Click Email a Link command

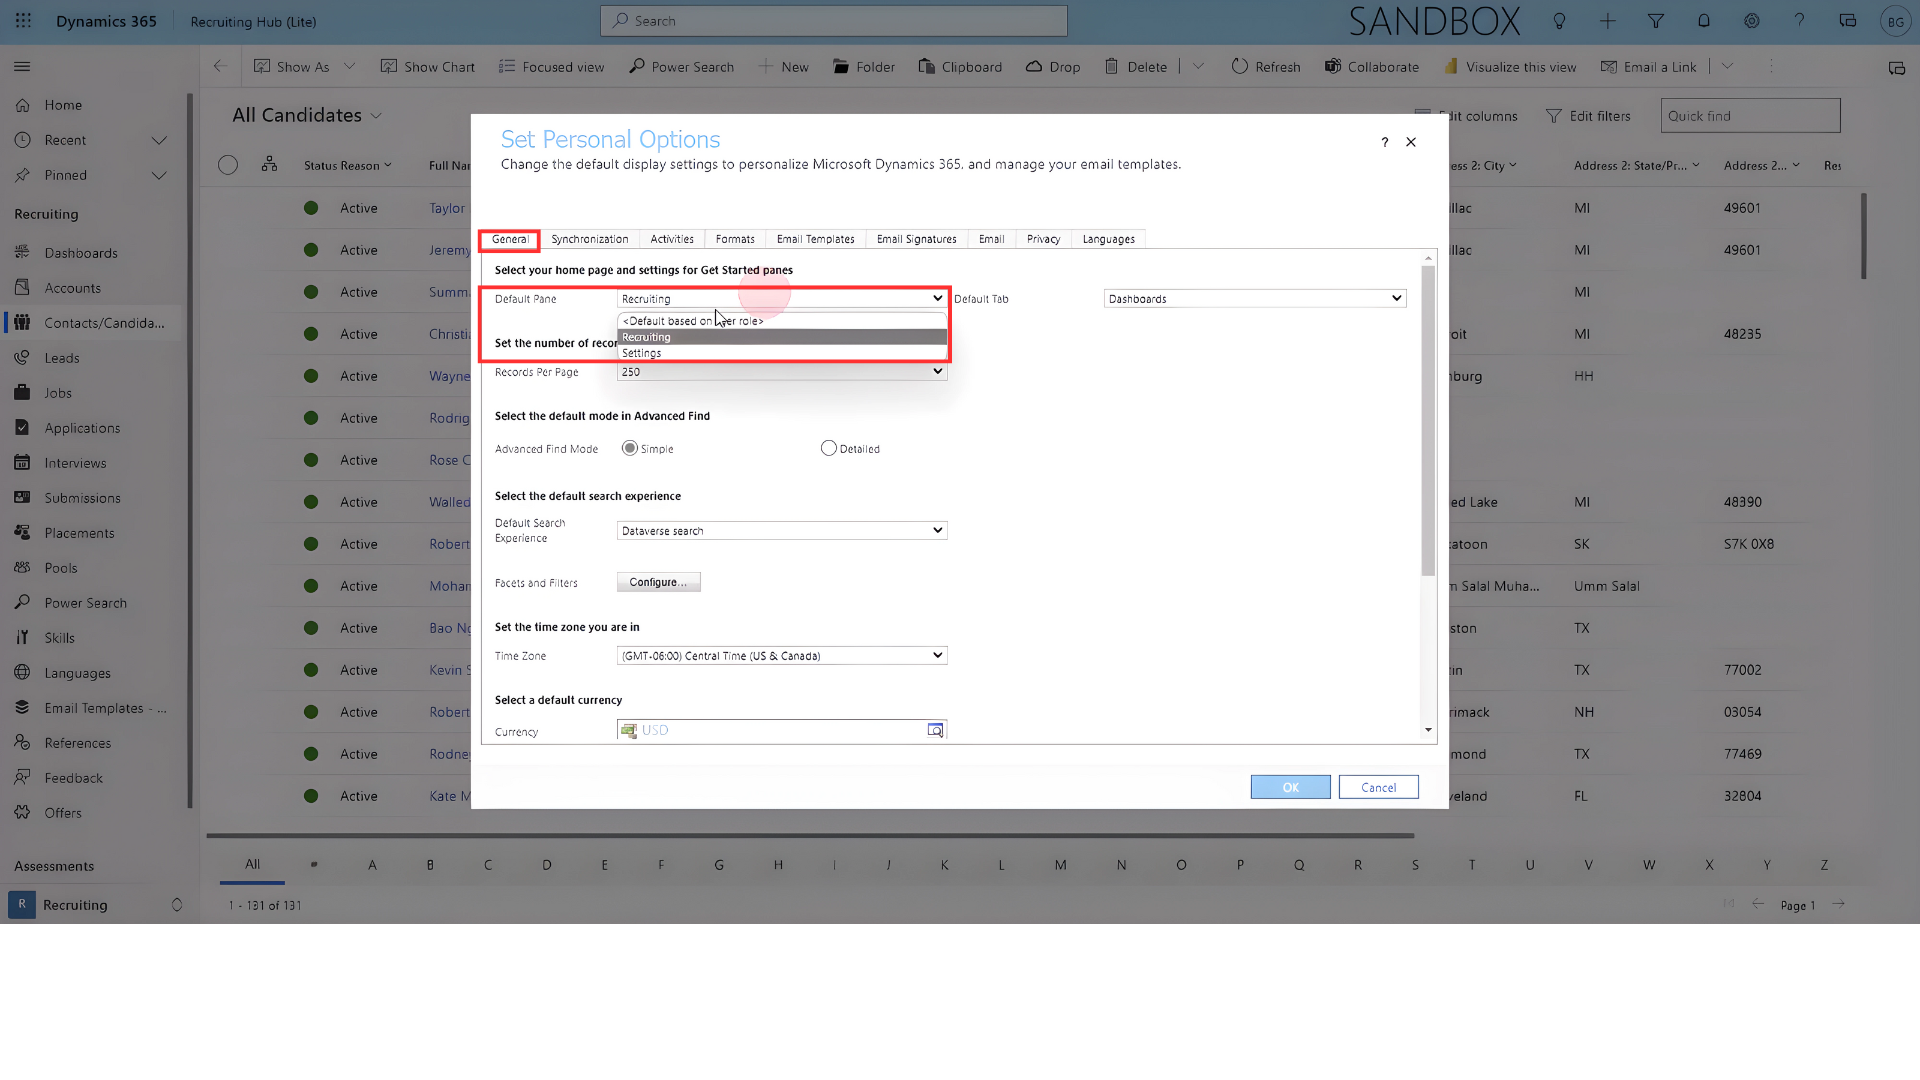pos(1648,67)
